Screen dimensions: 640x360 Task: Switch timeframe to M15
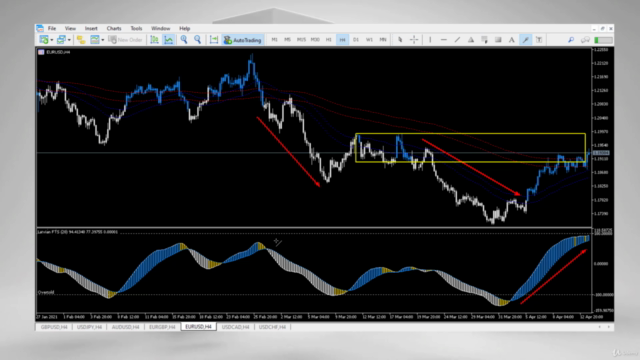[301, 40]
